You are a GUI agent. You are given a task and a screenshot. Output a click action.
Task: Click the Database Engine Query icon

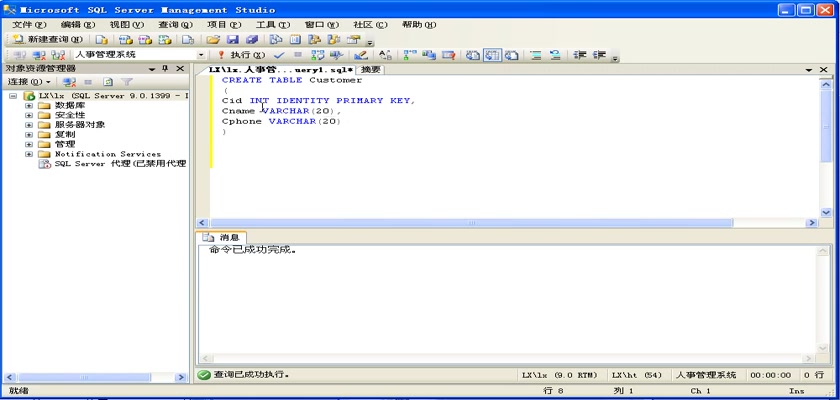102,40
